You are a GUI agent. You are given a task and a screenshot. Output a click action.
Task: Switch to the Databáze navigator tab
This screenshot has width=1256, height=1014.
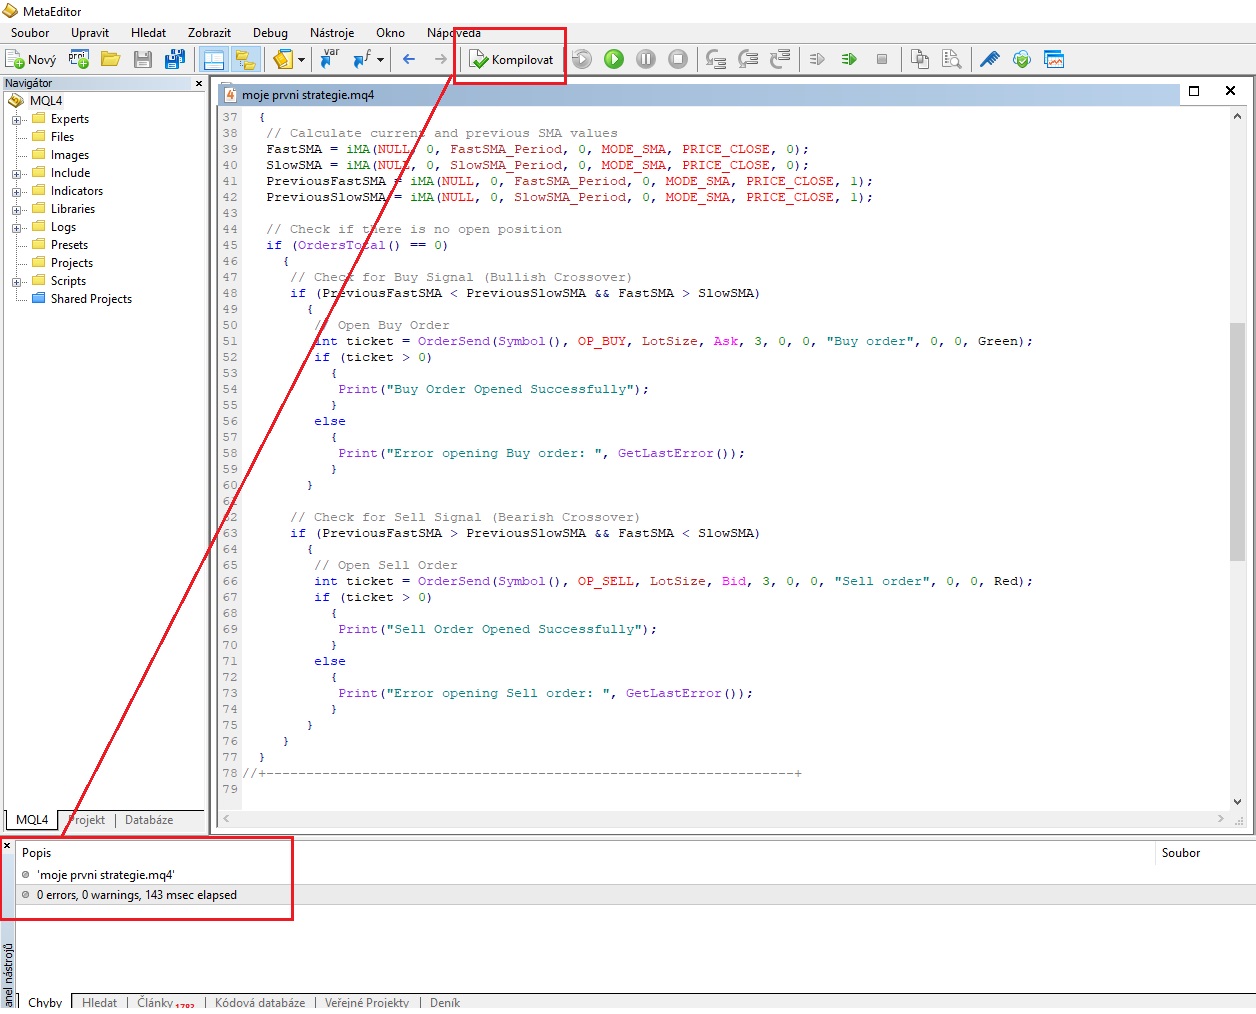[x=149, y=820]
